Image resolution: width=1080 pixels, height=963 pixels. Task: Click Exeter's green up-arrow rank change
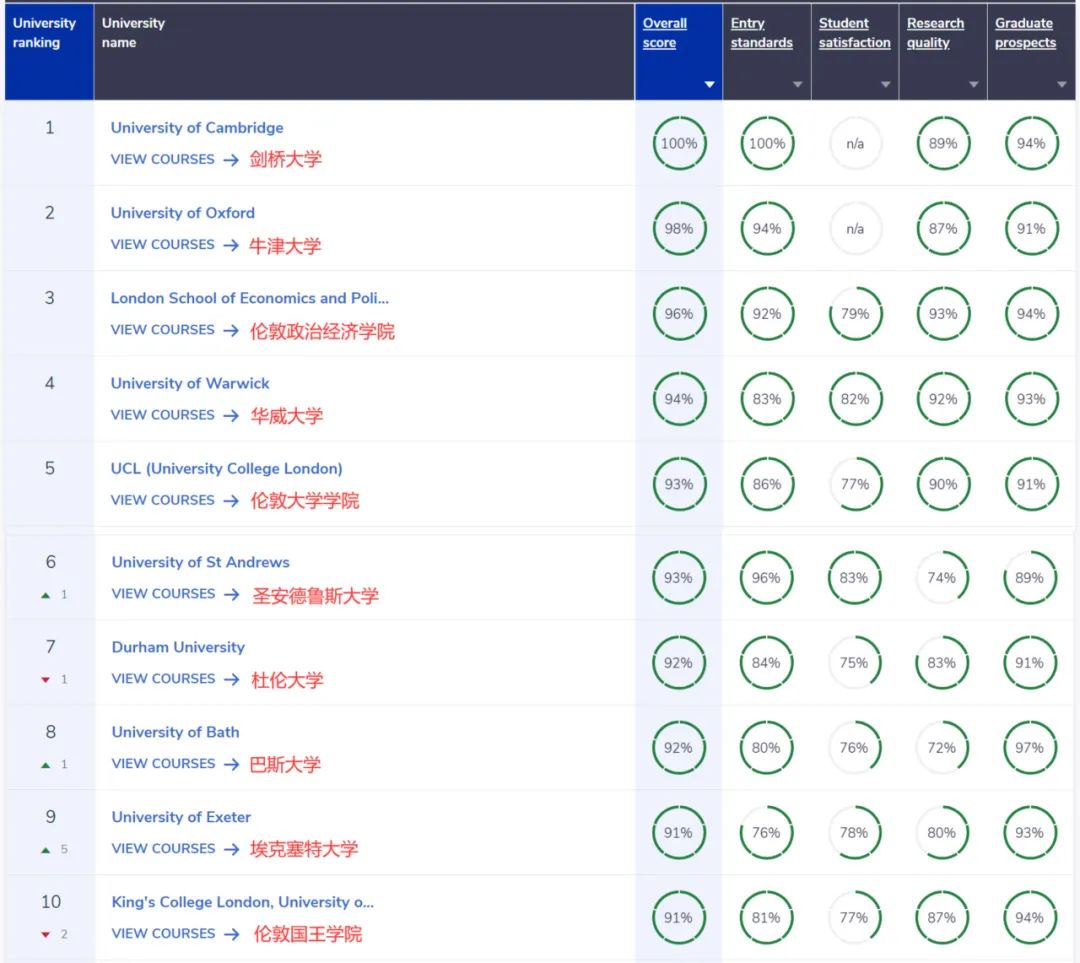click(45, 850)
